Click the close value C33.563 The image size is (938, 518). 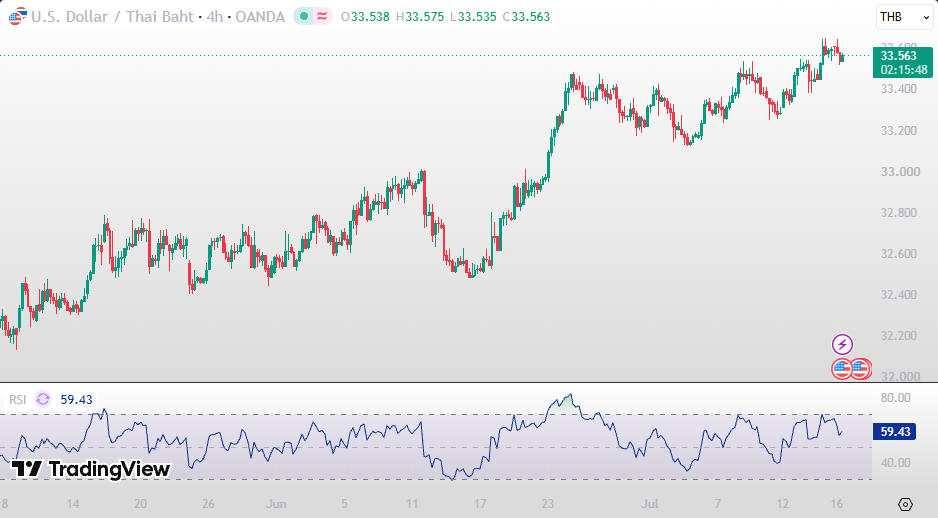point(526,17)
